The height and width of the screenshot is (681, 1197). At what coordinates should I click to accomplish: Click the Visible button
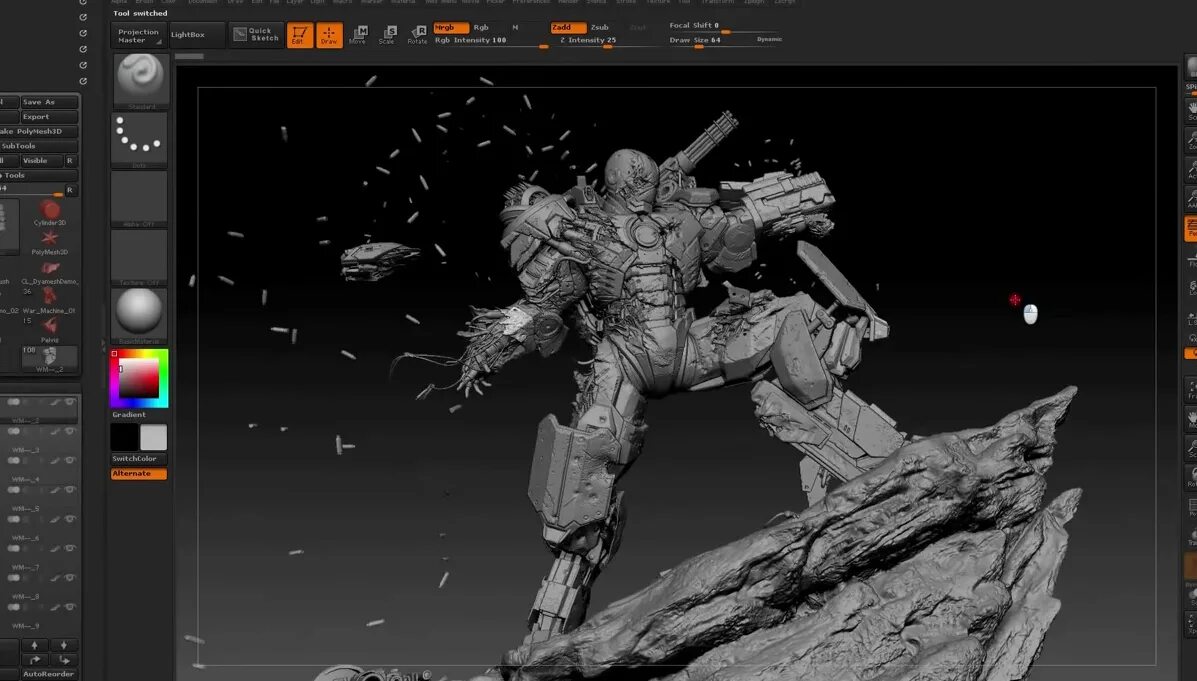(x=42, y=160)
